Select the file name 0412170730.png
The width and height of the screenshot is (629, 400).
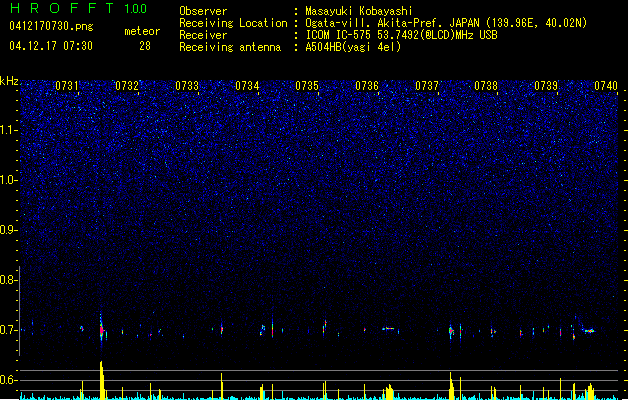click(51, 26)
